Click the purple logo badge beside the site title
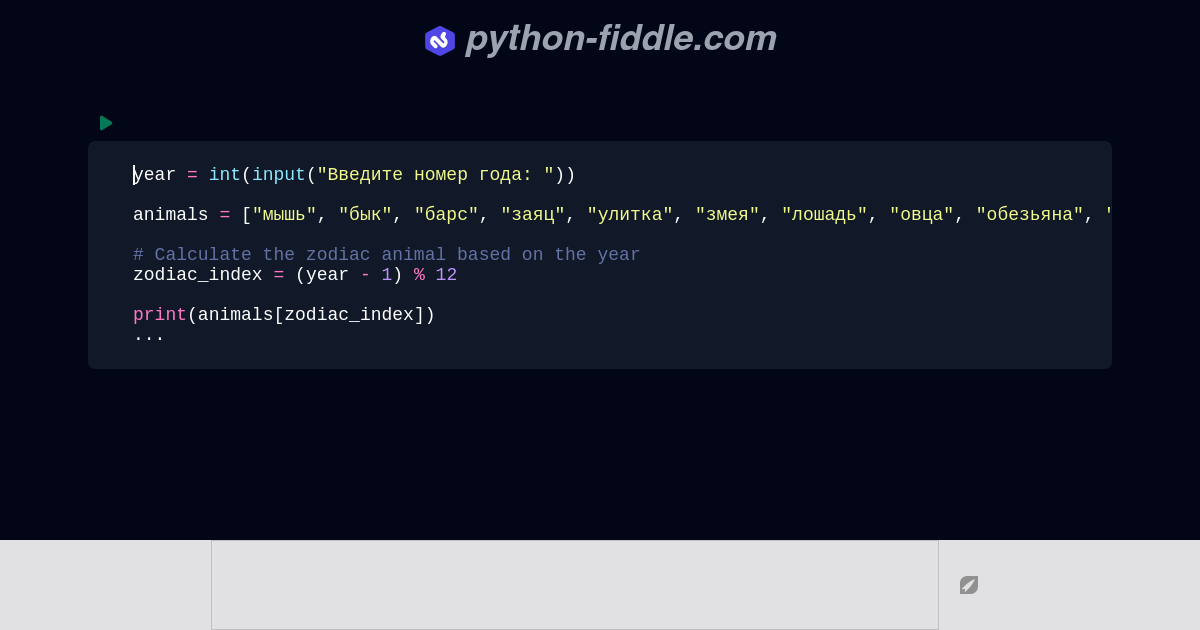1200x630 pixels. pos(440,40)
